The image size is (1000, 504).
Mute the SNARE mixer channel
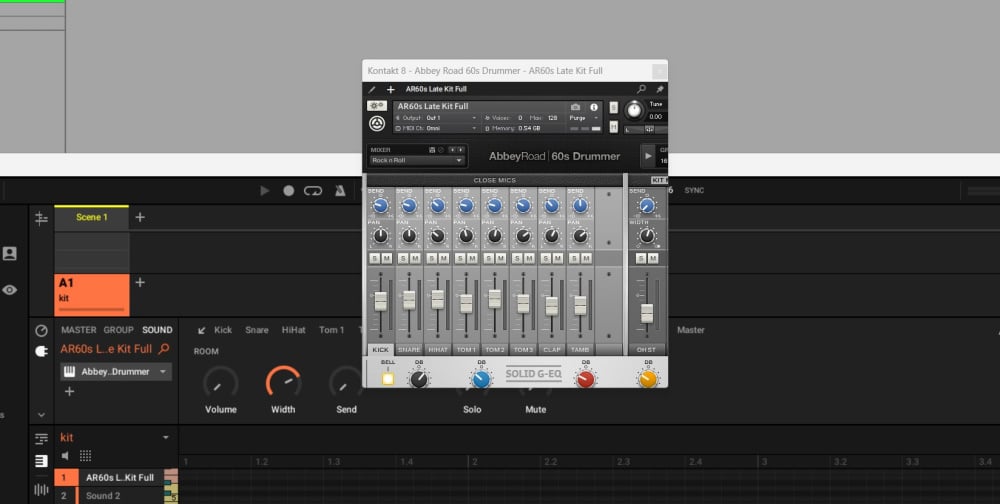tap(415, 258)
